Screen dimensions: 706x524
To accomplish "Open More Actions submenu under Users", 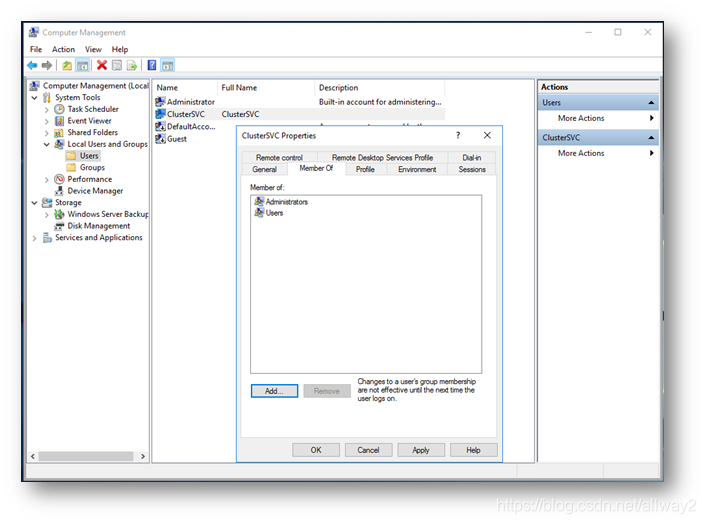I will click(x=598, y=118).
